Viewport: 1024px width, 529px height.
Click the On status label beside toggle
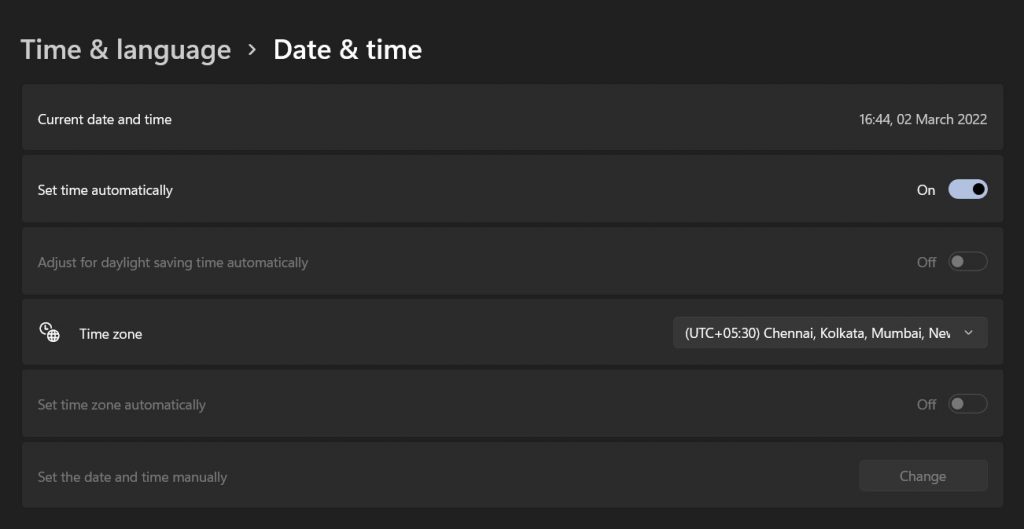[x=926, y=190]
